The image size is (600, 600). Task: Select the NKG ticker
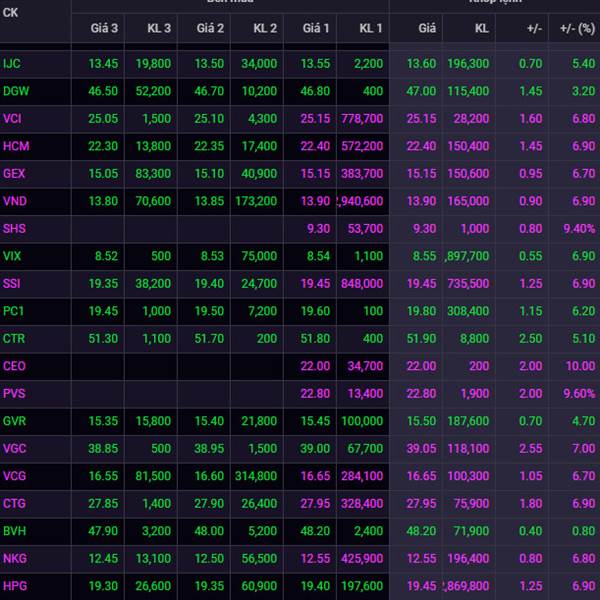[15, 559]
